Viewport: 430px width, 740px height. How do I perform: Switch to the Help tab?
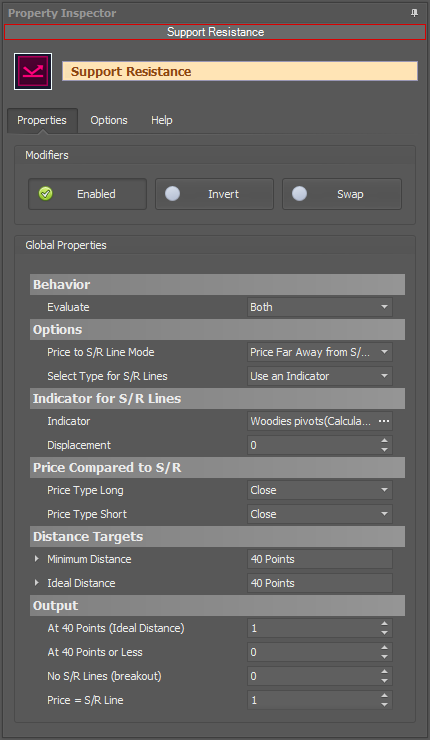[x=162, y=120]
